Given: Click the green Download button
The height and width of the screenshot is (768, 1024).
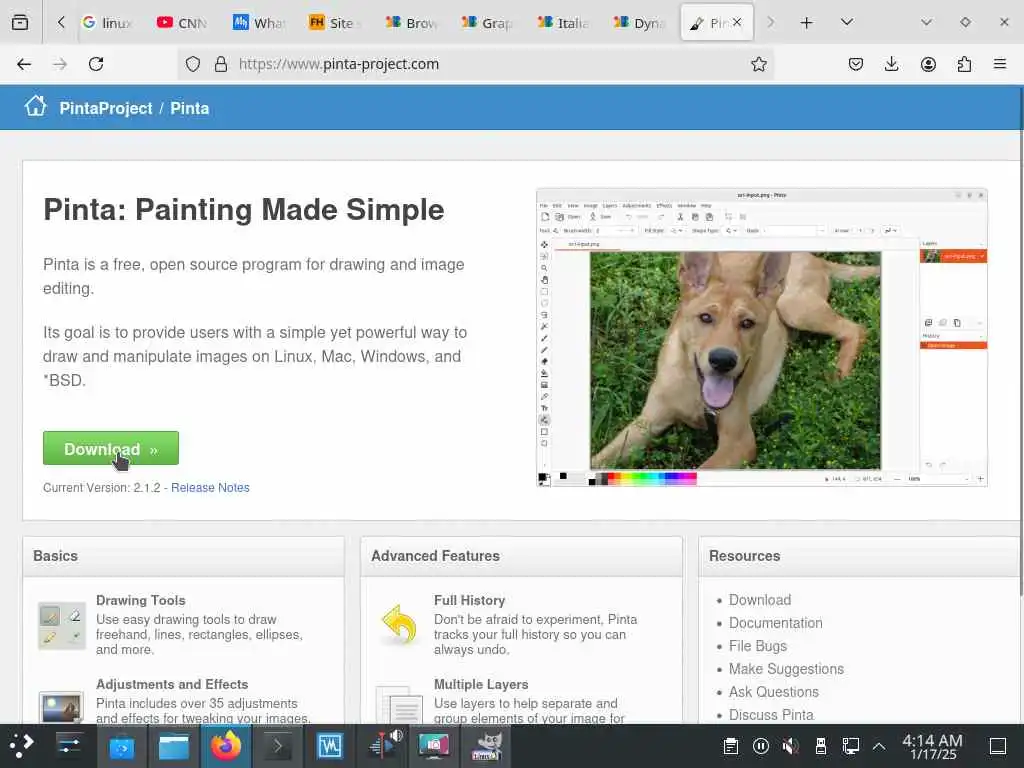Looking at the screenshot, I should (x=111, y=448).
